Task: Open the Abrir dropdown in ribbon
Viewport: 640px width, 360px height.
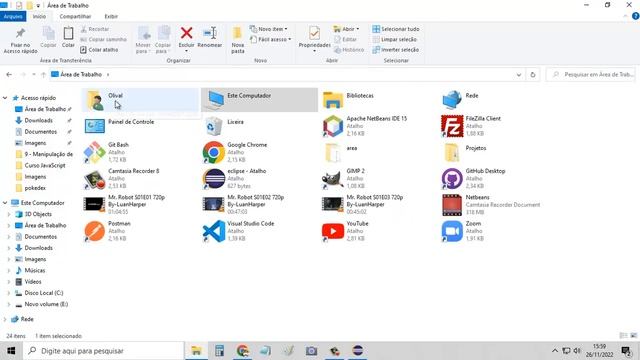Action: coord(346,29)
